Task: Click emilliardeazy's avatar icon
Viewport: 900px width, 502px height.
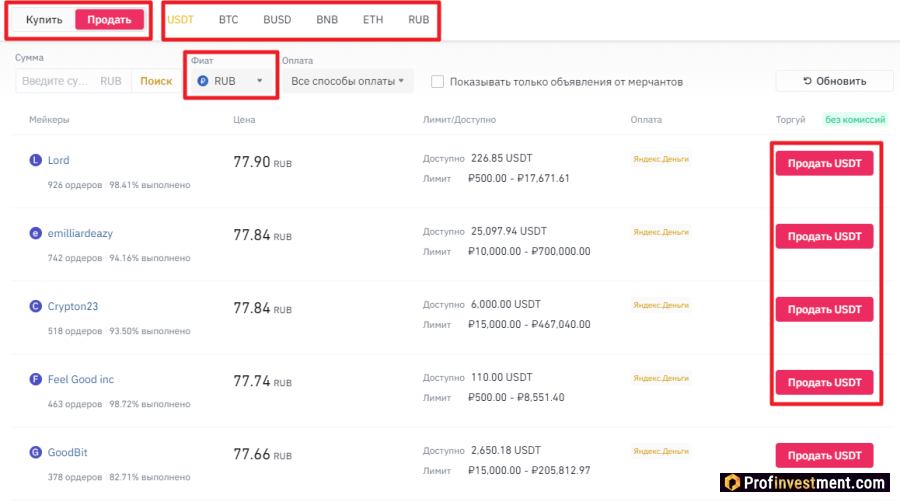Action: tap(36, 233)
